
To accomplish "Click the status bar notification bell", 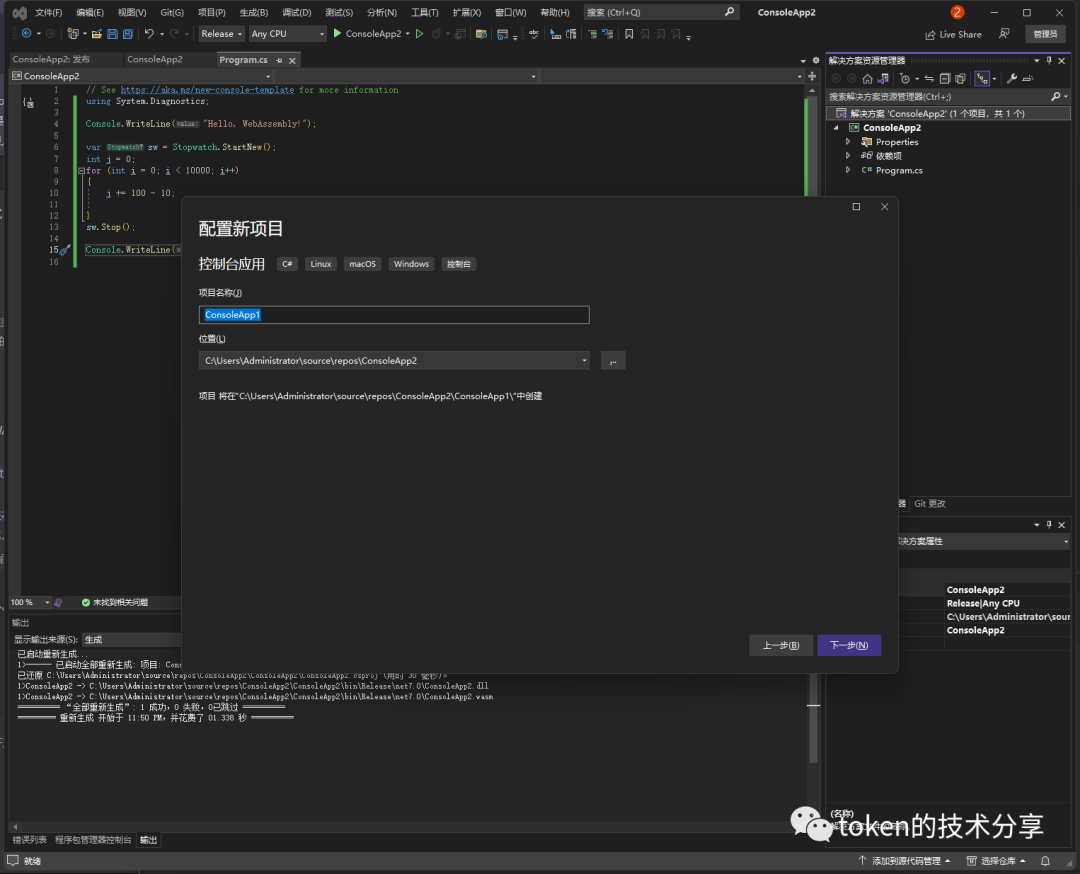I will (x=1045, y=861).
